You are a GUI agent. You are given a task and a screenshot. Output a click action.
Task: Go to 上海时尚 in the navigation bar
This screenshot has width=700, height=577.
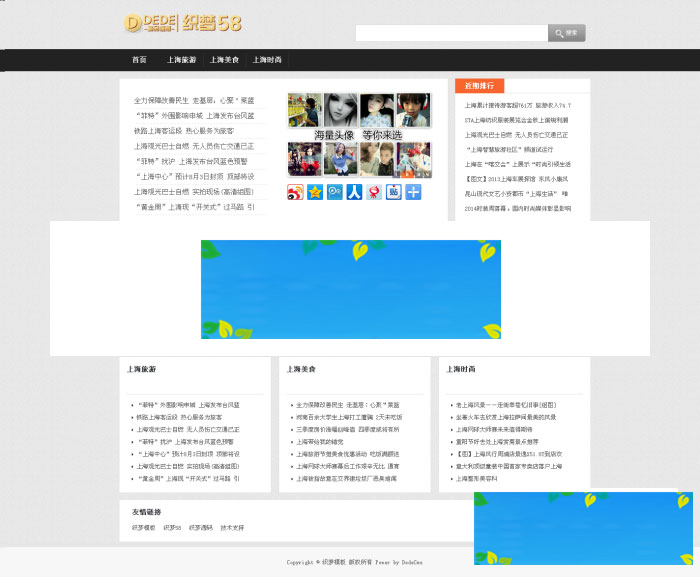click(267, 60)
